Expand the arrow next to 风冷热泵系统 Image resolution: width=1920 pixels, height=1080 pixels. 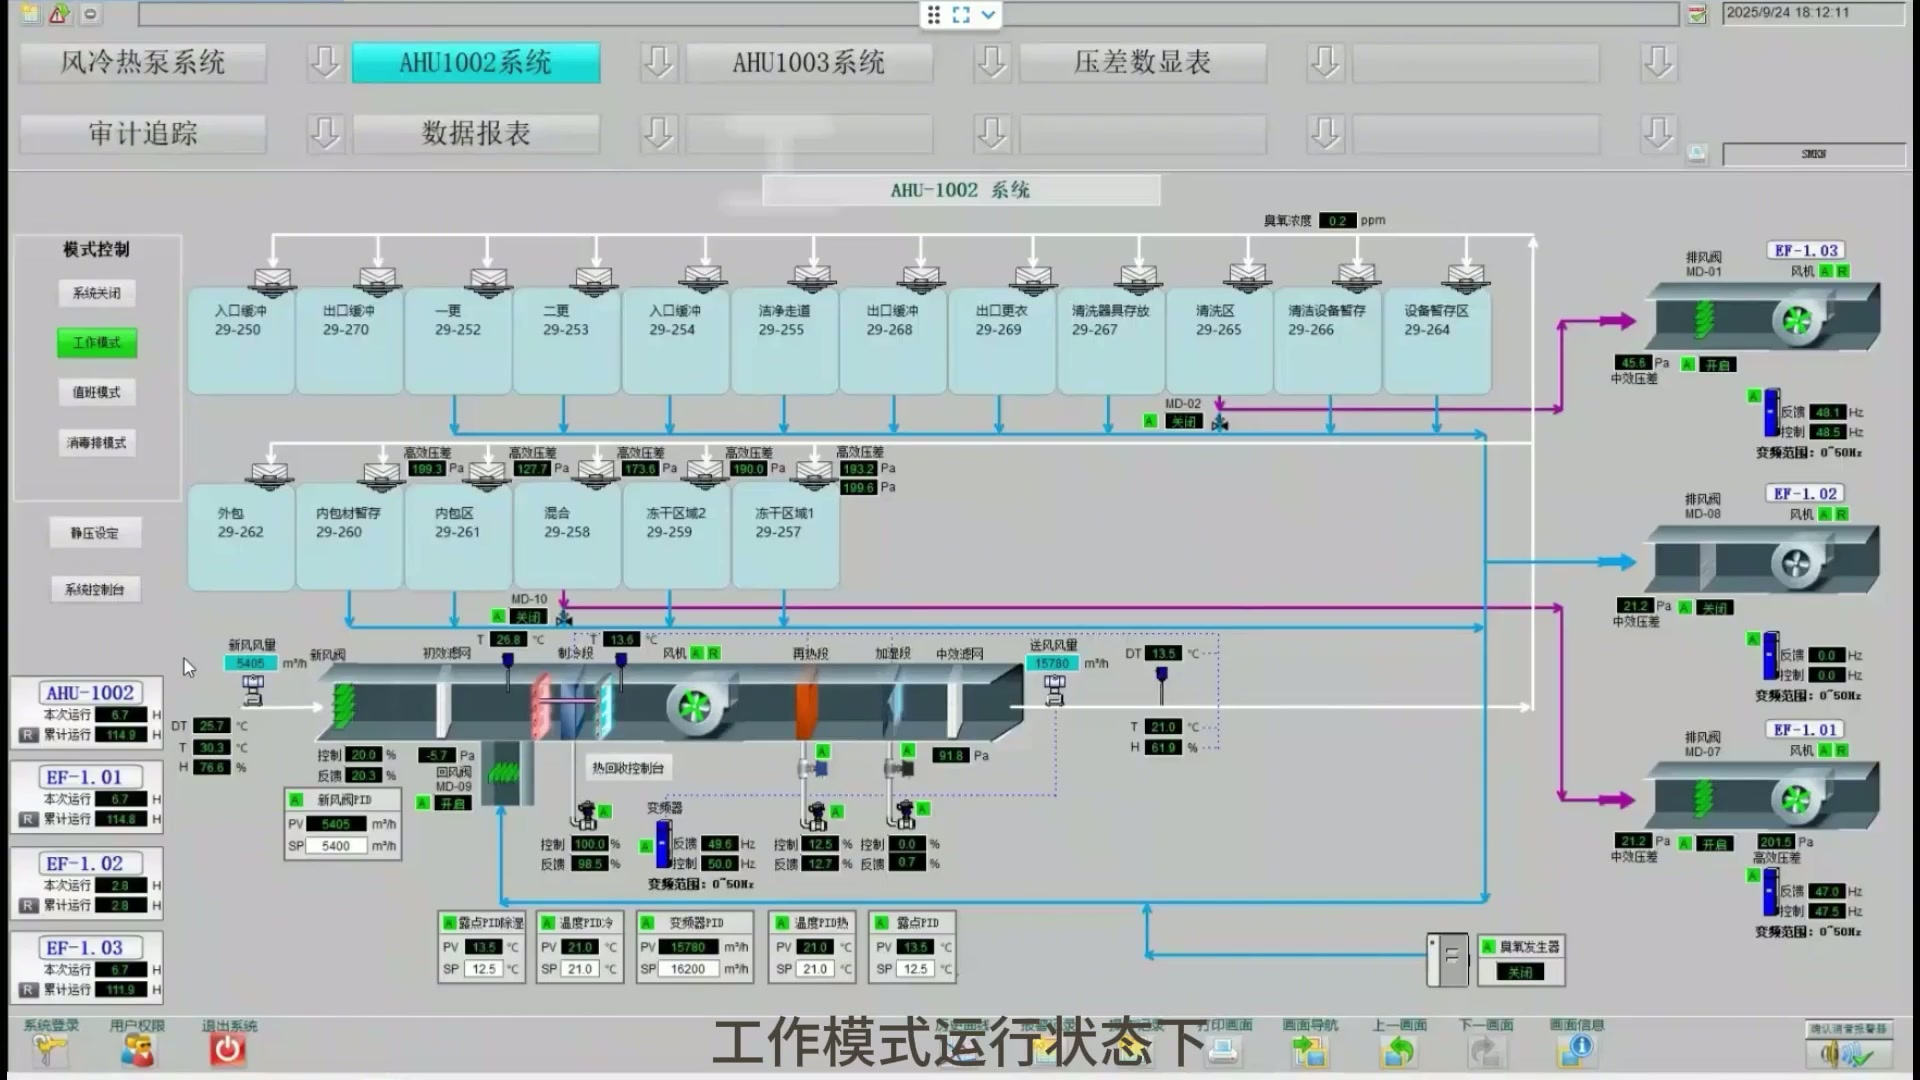pos(324,62)
